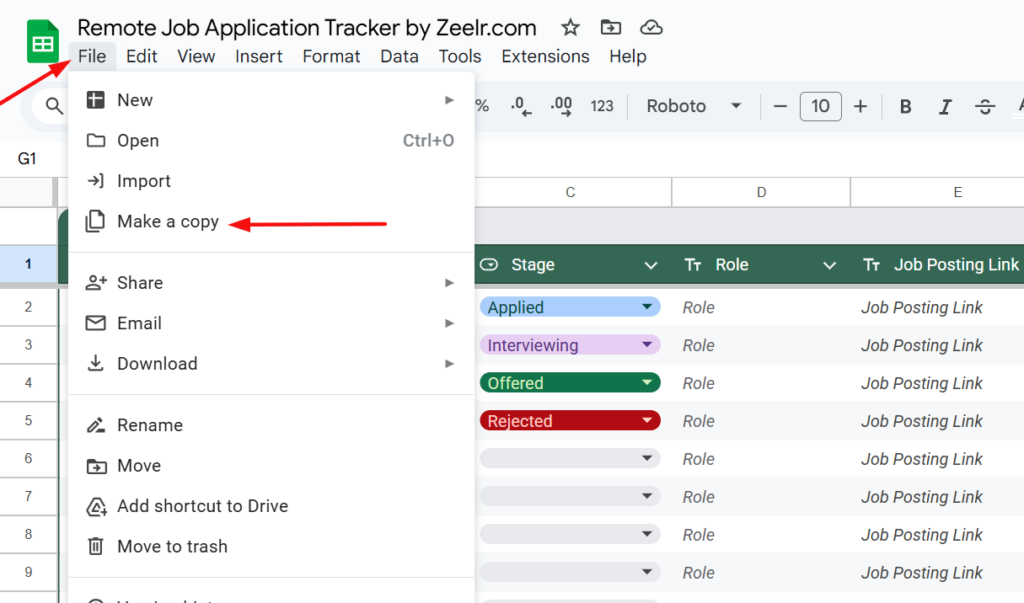The height and width of the screenshot is (603, 1024).
Task: Toggle bold formatting
Action: [905, 106]
